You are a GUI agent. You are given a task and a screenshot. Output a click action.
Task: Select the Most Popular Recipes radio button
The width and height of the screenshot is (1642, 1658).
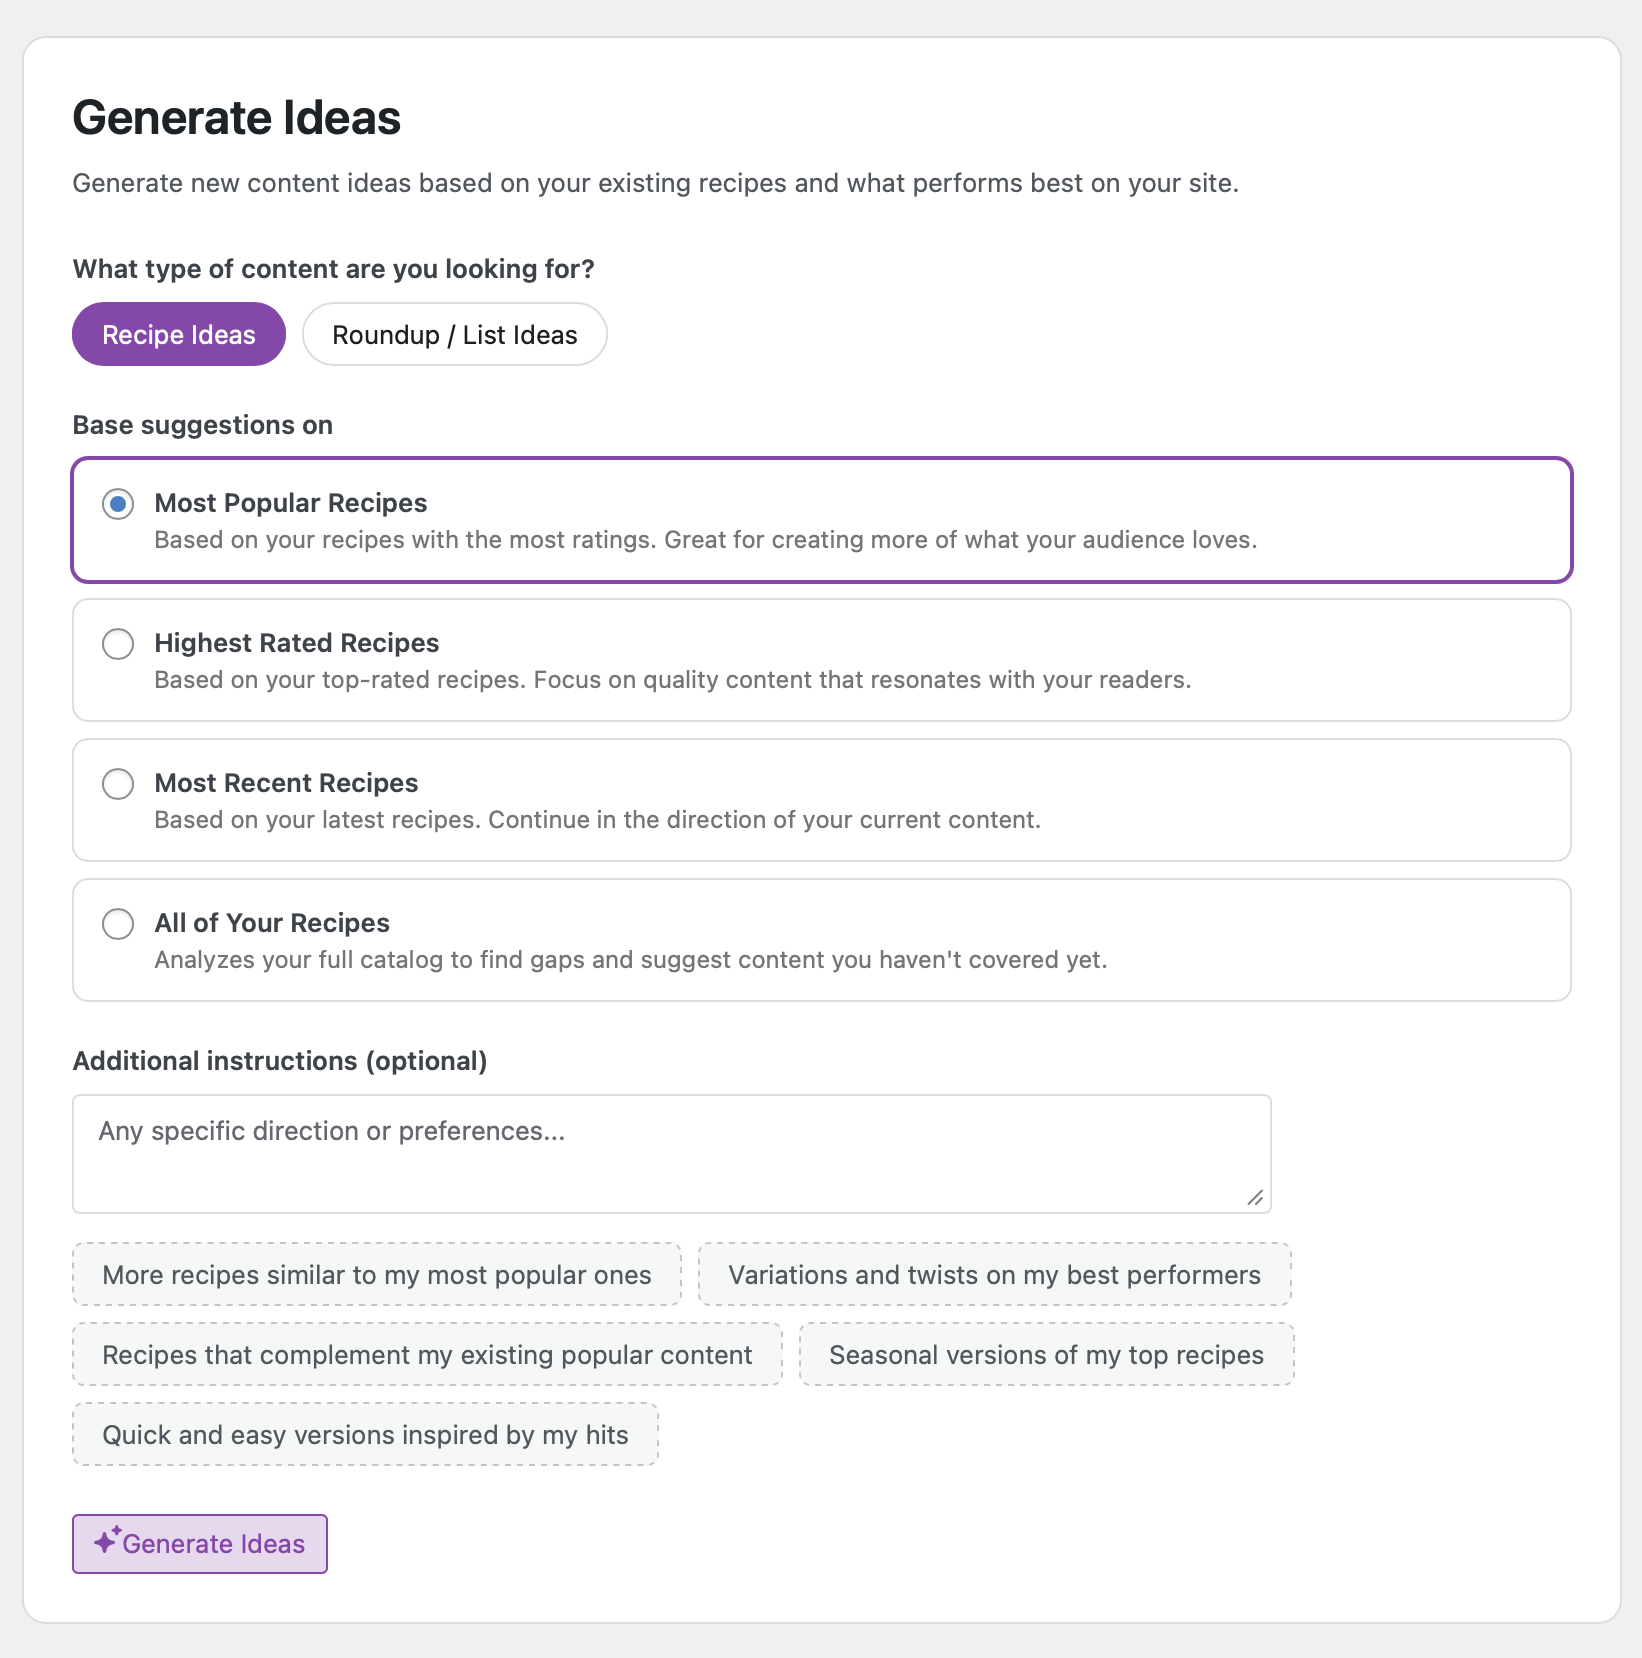pos(118,504)
